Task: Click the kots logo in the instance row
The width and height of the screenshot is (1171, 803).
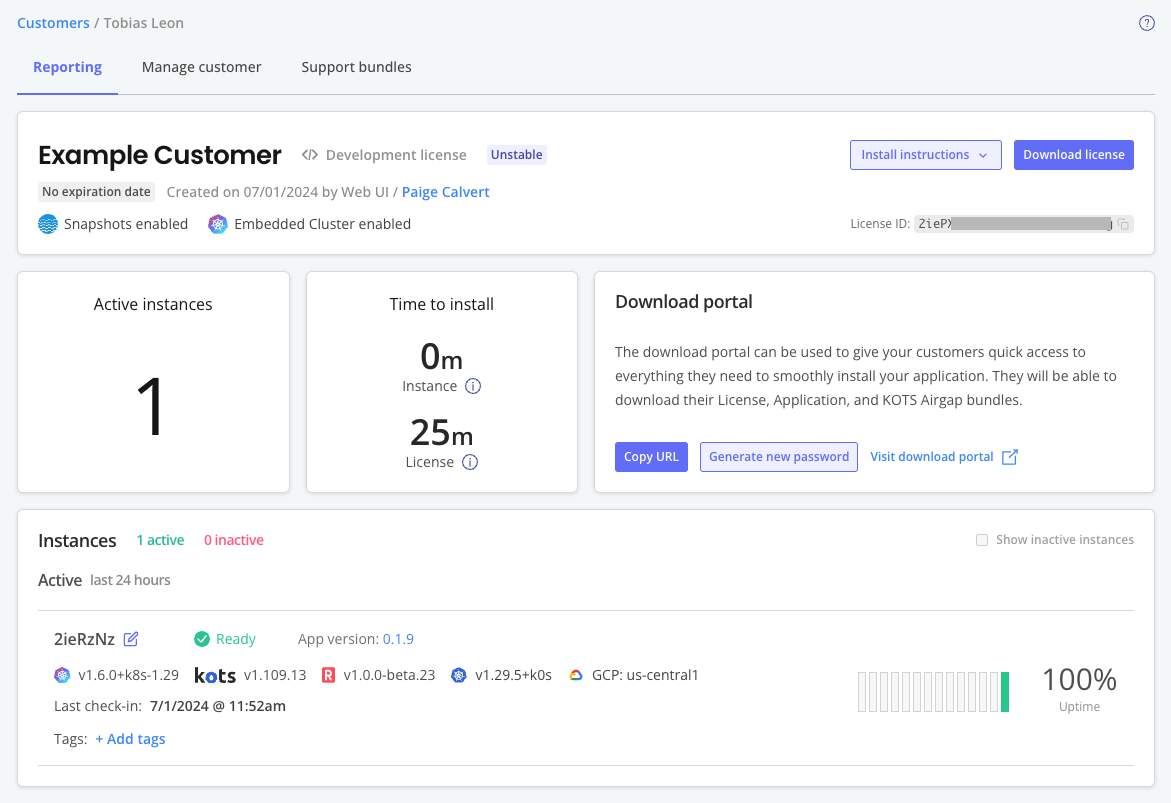Action: (214, 675)
